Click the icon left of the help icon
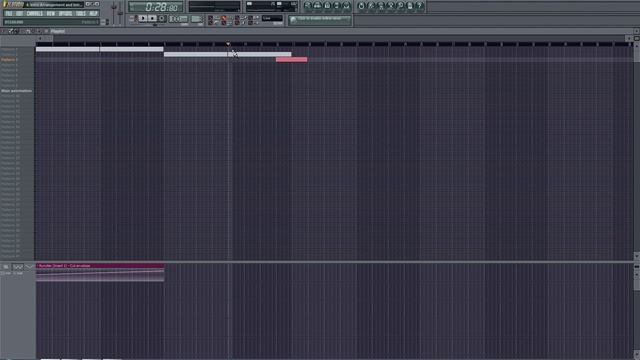 click(x=410, y=6)
